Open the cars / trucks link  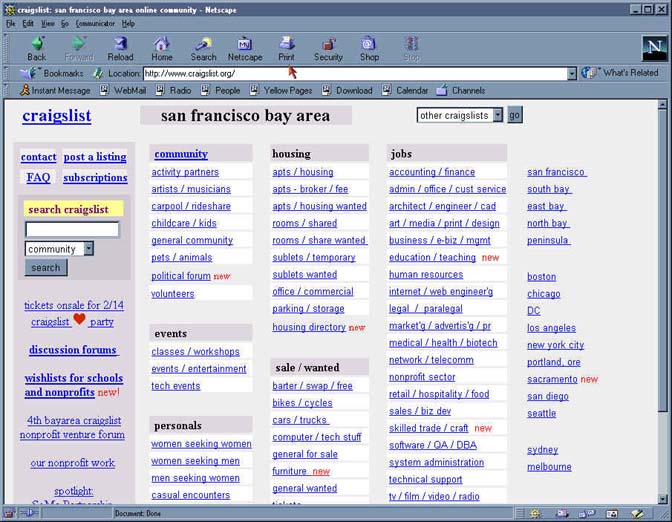[x=301, y=420]
